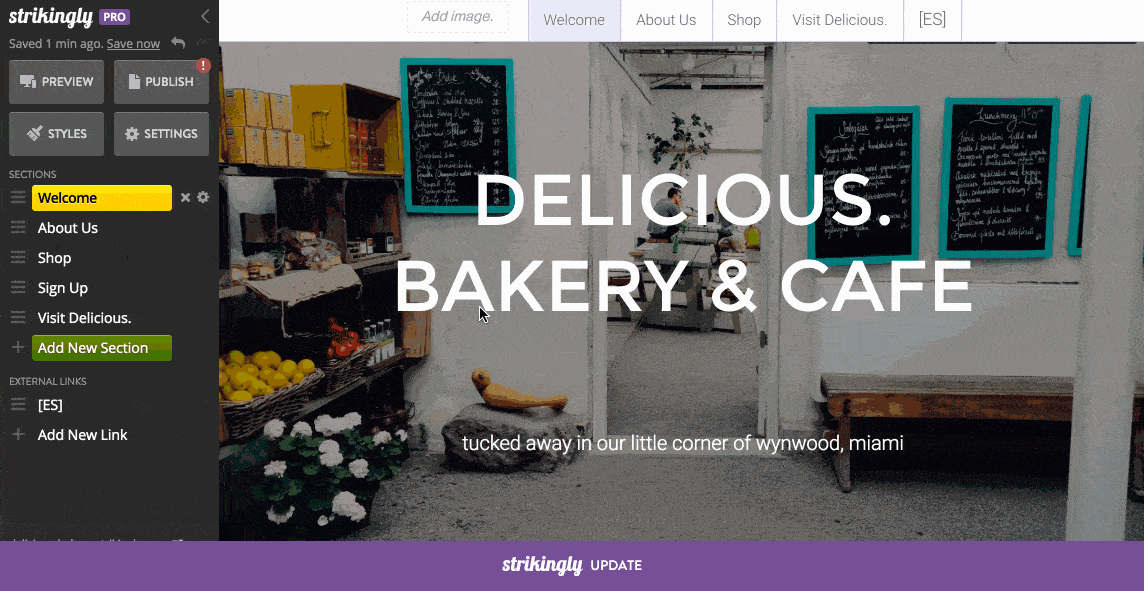The height and width of the screenshot is (591, 1144).
Task: Click the Add image placeholder
Action: (x=457, y=16)
